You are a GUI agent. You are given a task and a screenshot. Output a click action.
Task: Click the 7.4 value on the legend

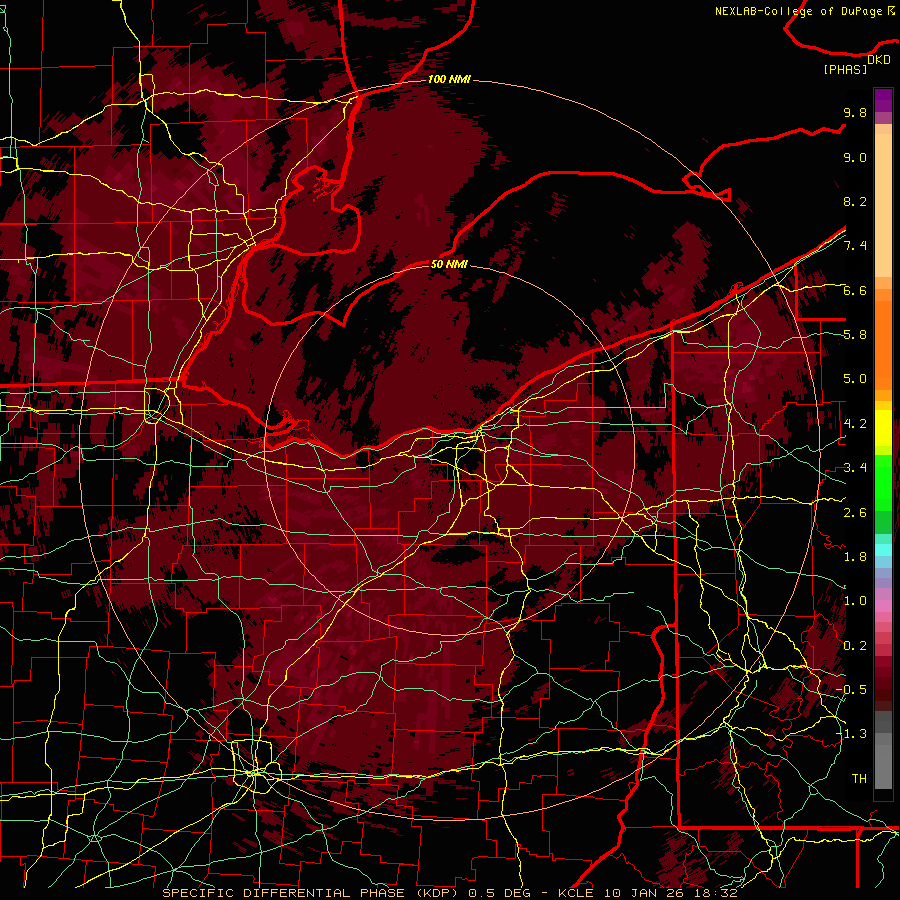coord(855,246)
